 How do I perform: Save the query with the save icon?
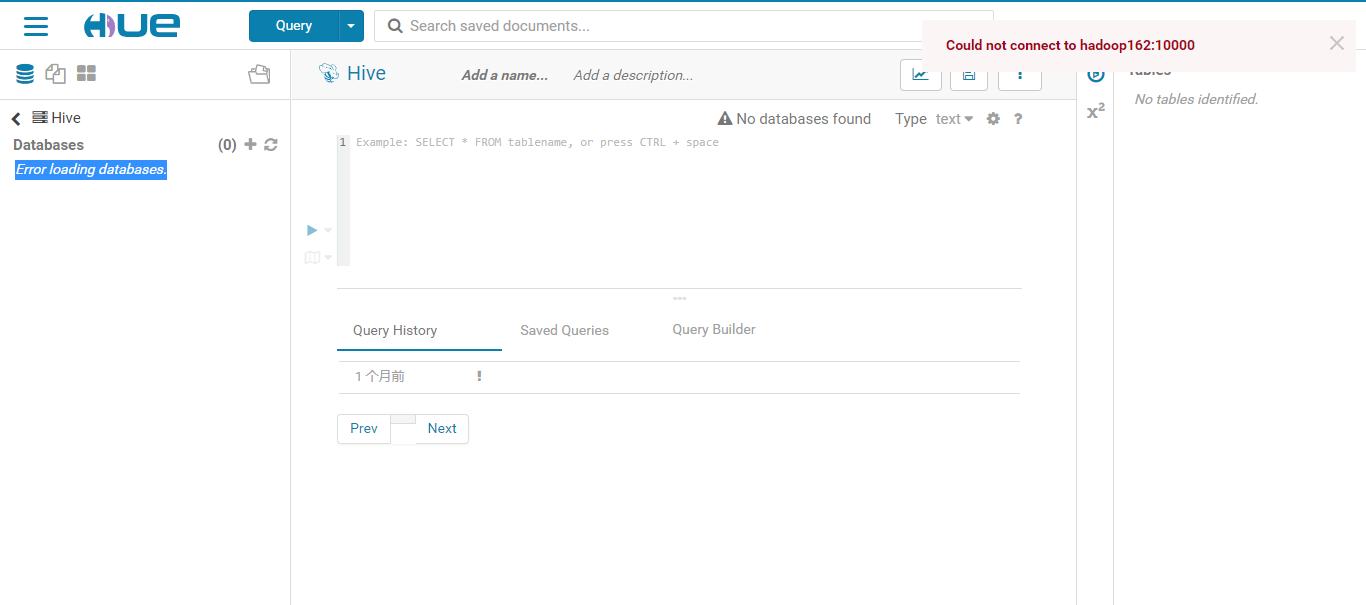point(969,75)
